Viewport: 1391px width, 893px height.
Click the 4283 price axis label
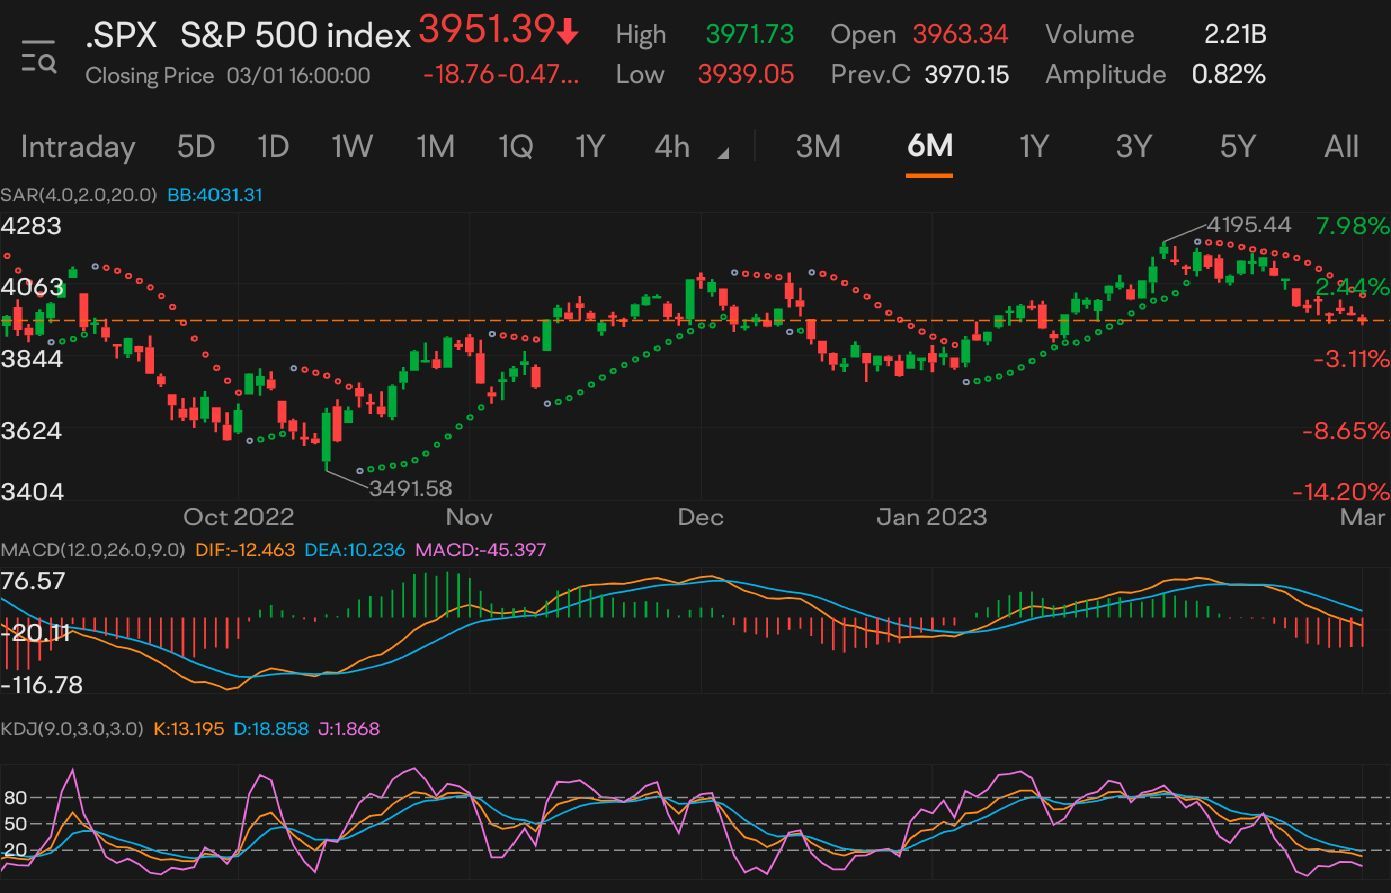31,226
